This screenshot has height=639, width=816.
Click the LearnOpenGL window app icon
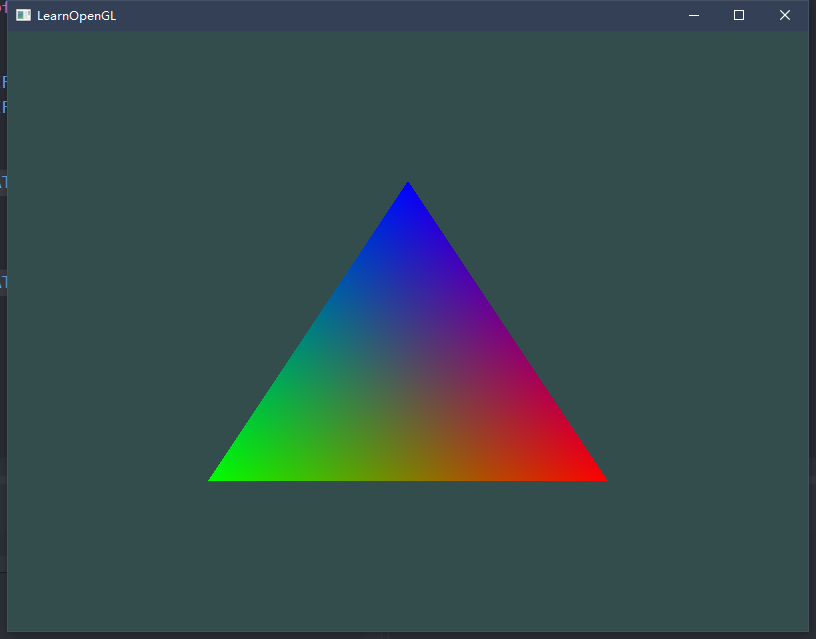[x=23, y=15]
